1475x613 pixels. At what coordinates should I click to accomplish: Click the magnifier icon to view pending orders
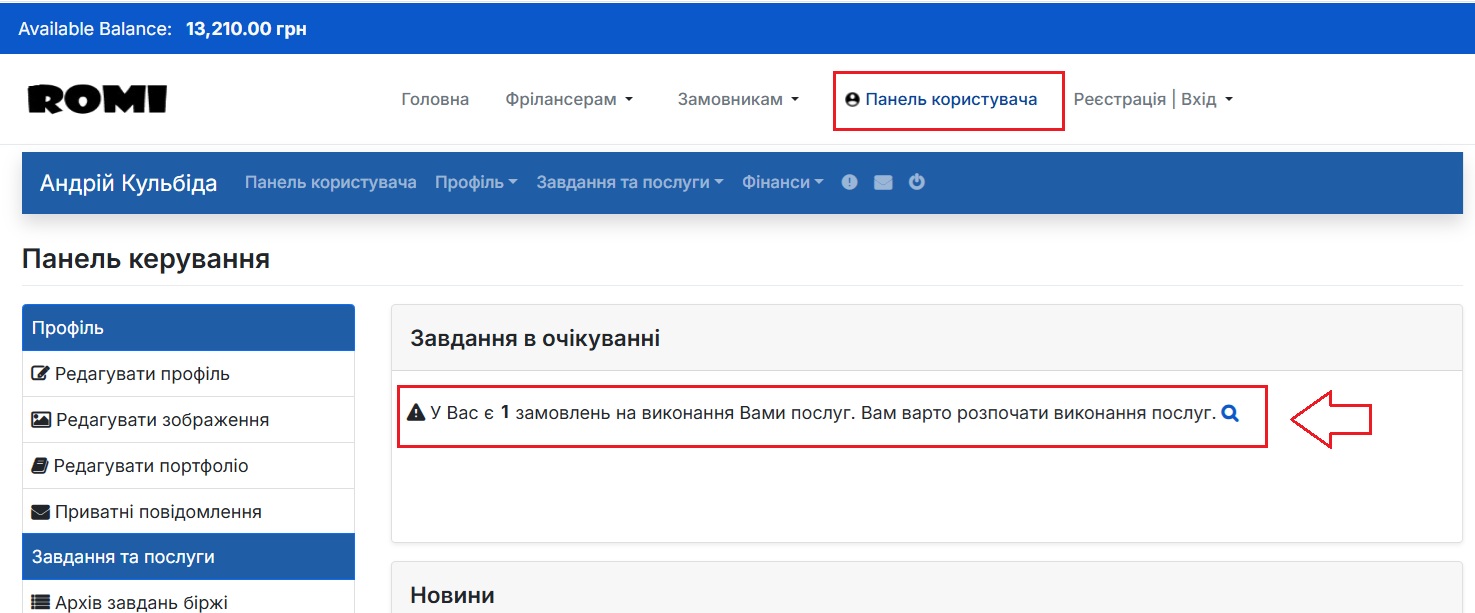pyautogui.click(x=1231, y=412)
